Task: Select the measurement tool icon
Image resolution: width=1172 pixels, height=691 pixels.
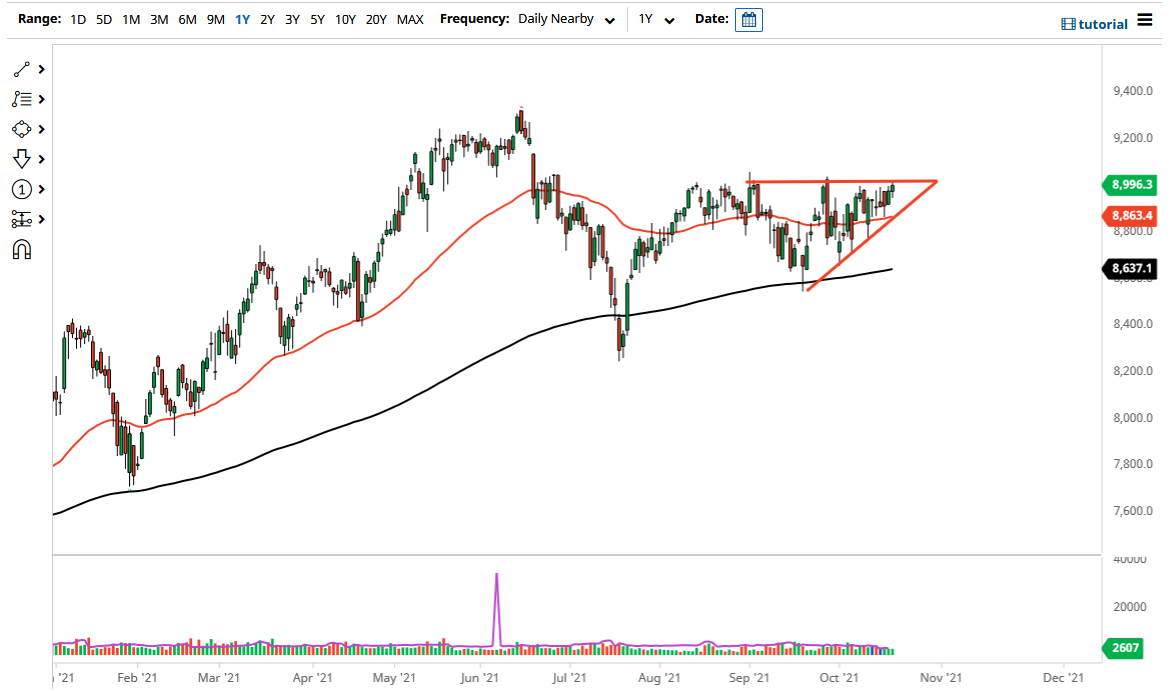Action: (21, 219)
